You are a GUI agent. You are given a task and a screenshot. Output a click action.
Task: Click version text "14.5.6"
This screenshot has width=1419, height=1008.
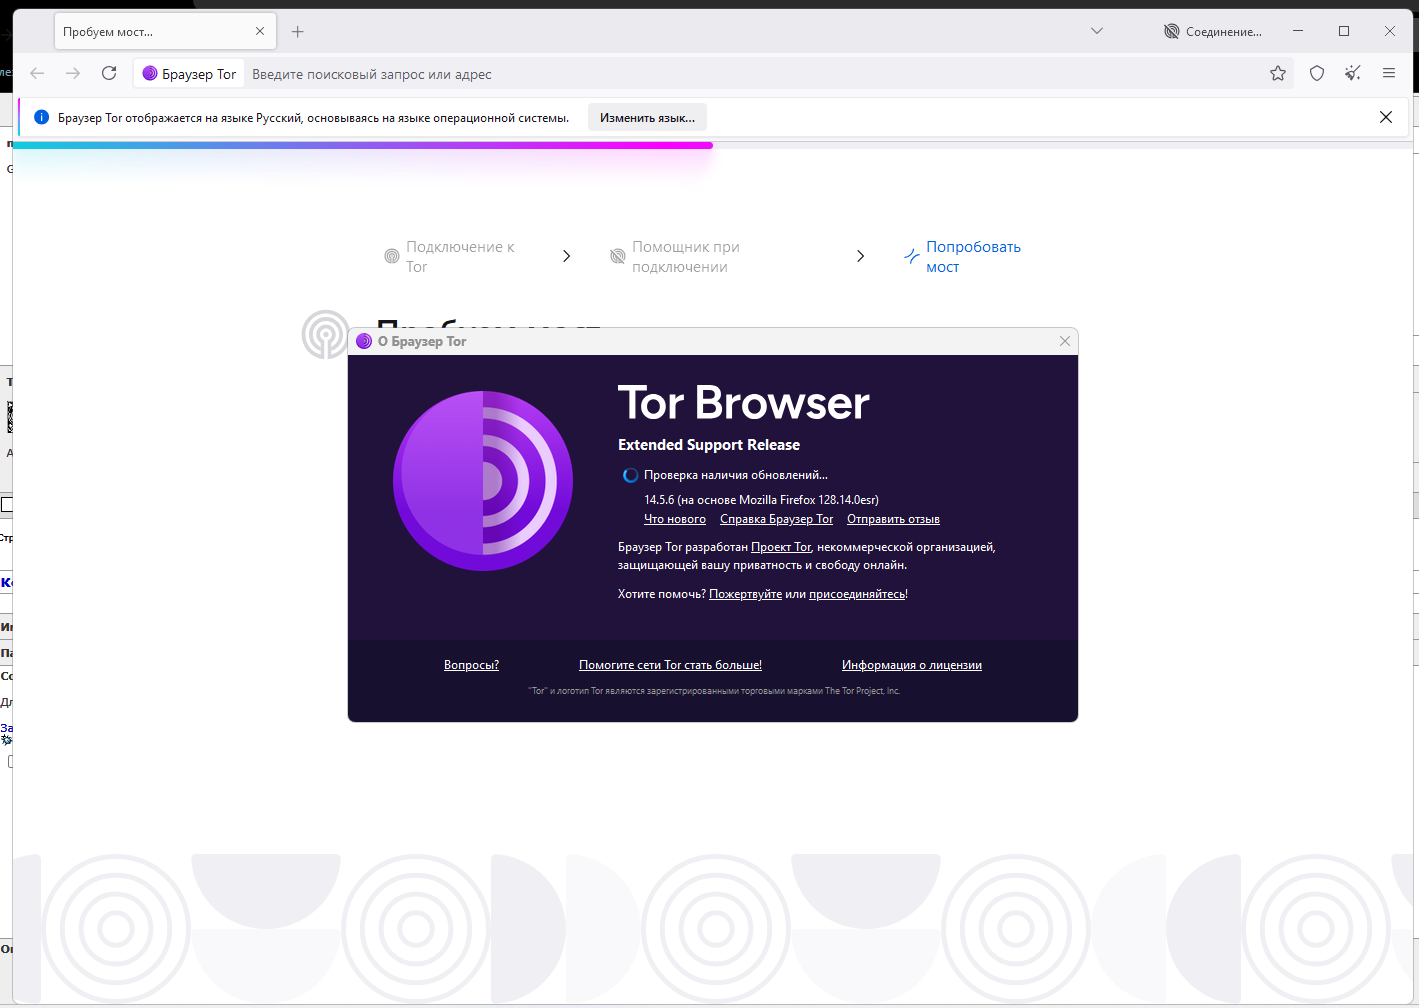click(x=659, y=500)
